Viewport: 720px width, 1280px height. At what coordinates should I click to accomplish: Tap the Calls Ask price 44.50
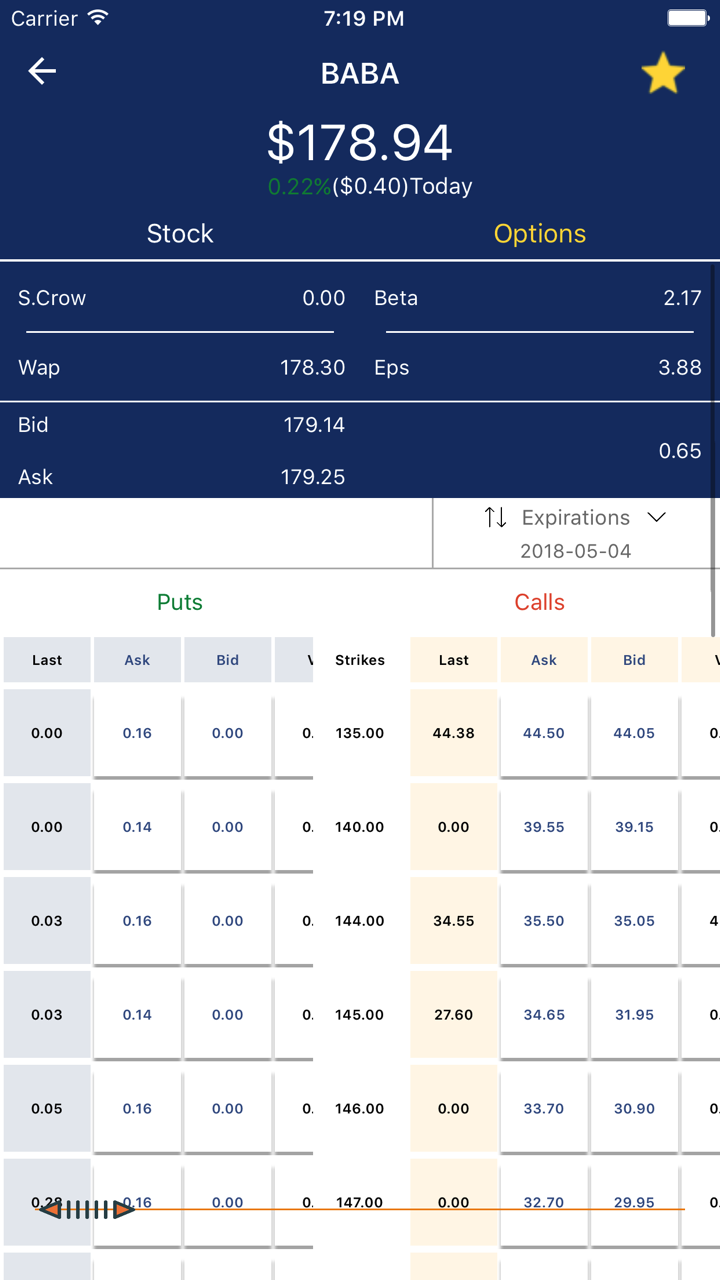544,733
